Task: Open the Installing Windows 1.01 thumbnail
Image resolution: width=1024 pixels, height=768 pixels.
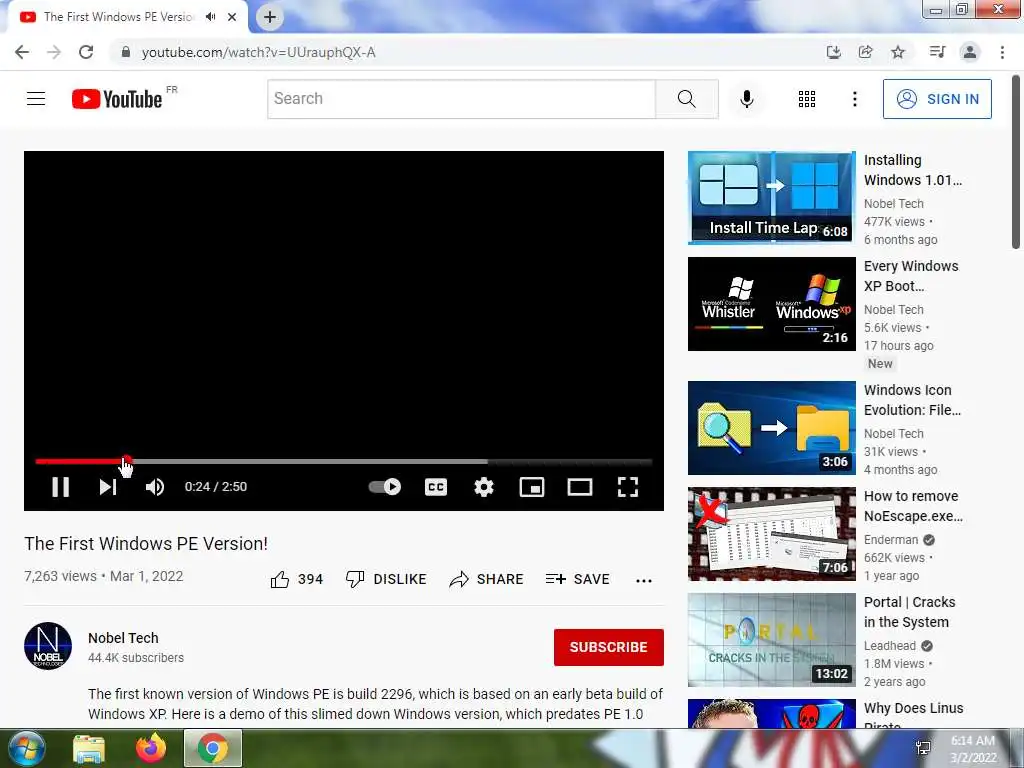Action: point(771,198)
